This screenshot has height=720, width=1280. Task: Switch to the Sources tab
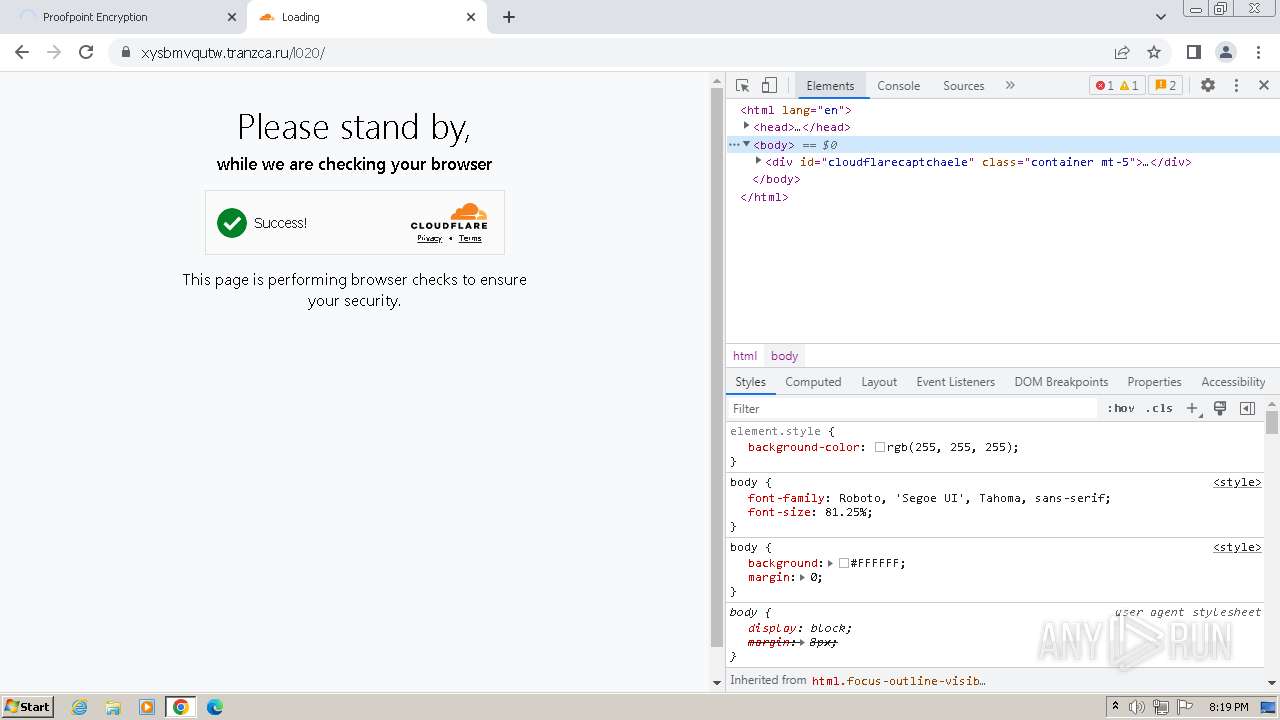point(963,86)
